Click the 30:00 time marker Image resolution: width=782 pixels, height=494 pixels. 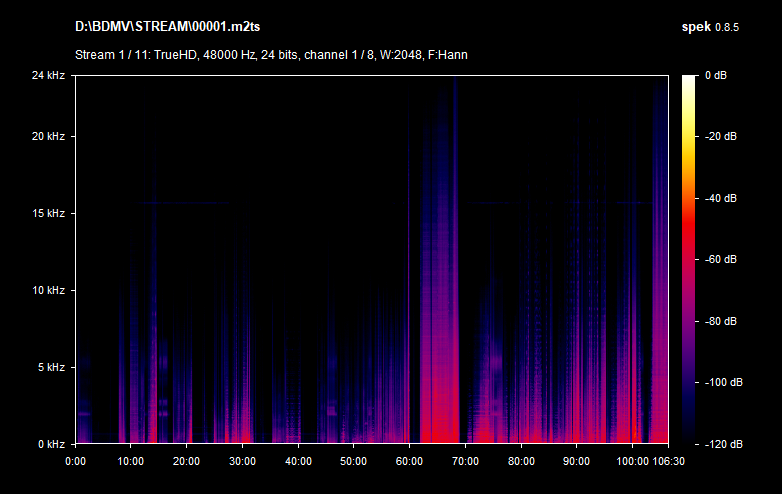(x=241, y=461)
